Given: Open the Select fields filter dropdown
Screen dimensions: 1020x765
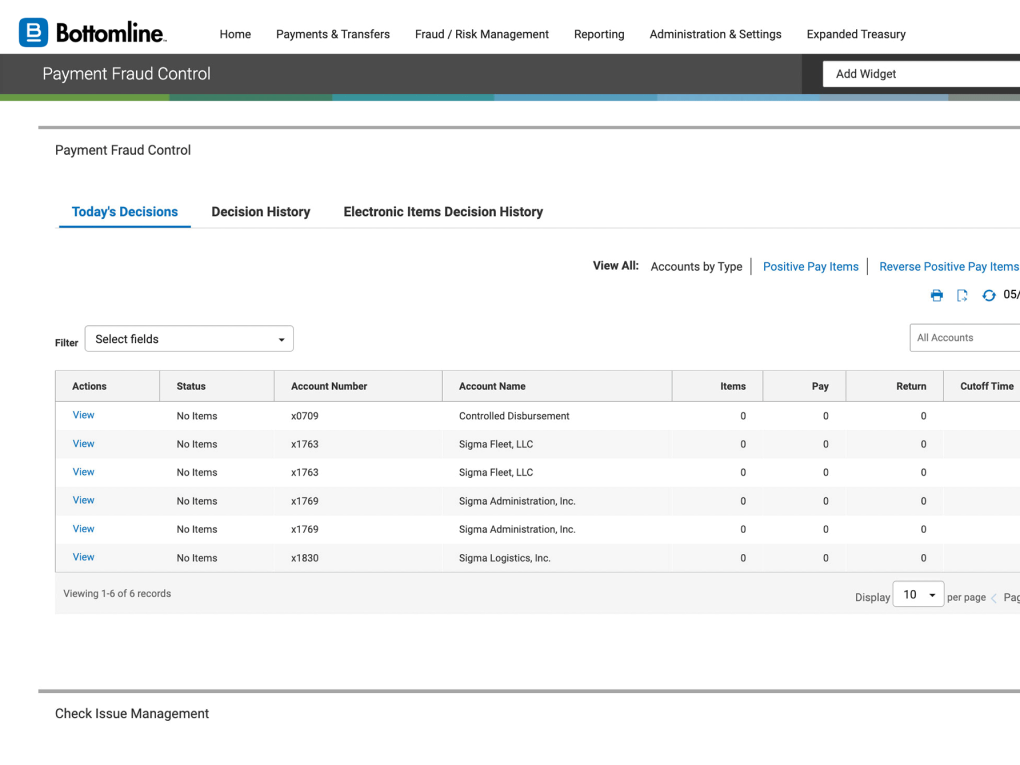Looking at the screenshot, I should click(189, 339).
